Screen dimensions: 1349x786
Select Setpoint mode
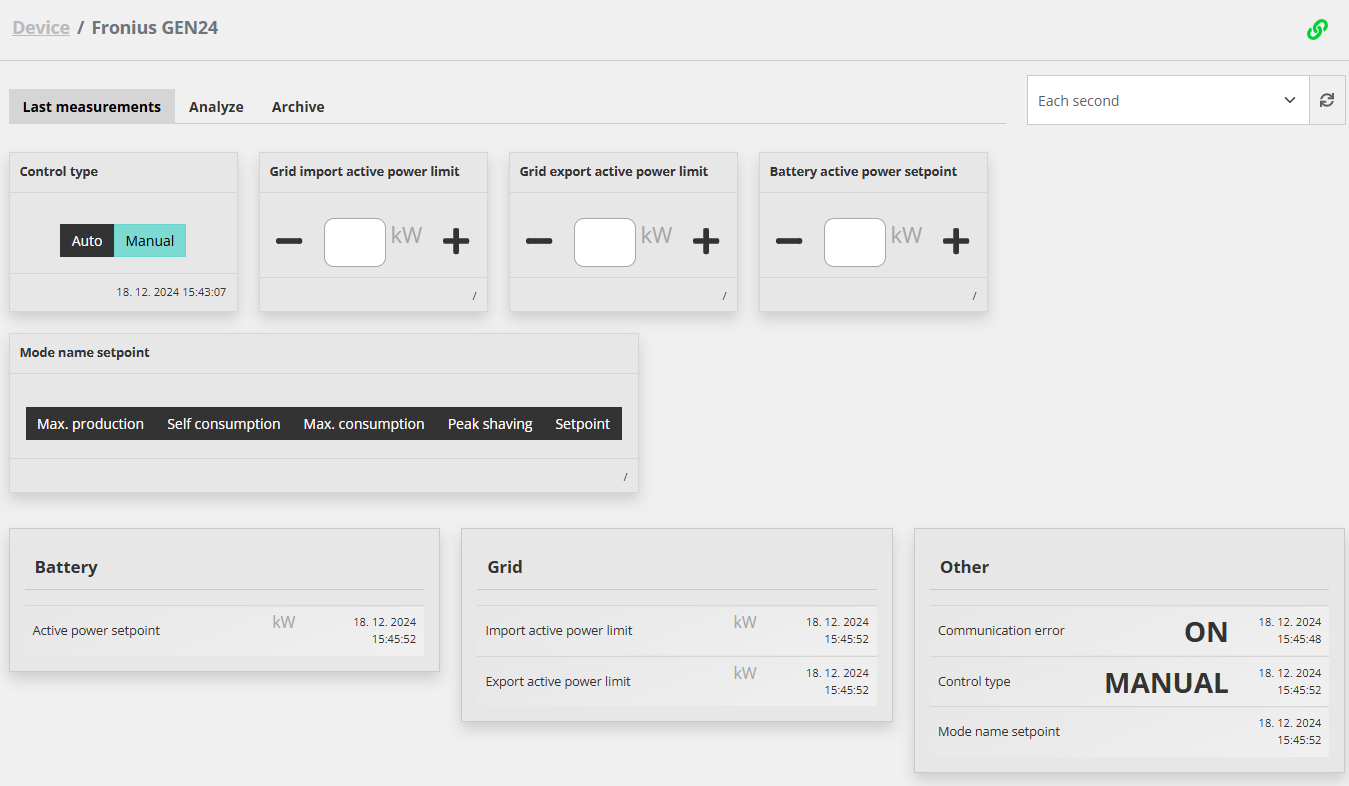coord(583,424)
